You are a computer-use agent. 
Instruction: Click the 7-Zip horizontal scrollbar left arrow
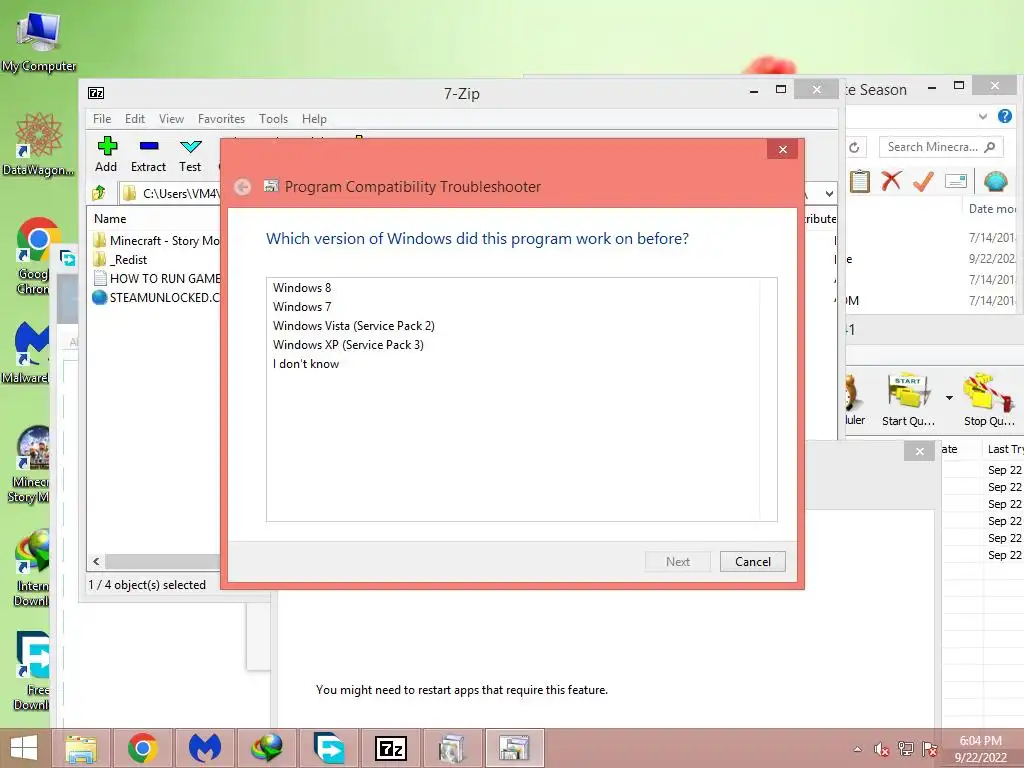click(x=96, y=562)
